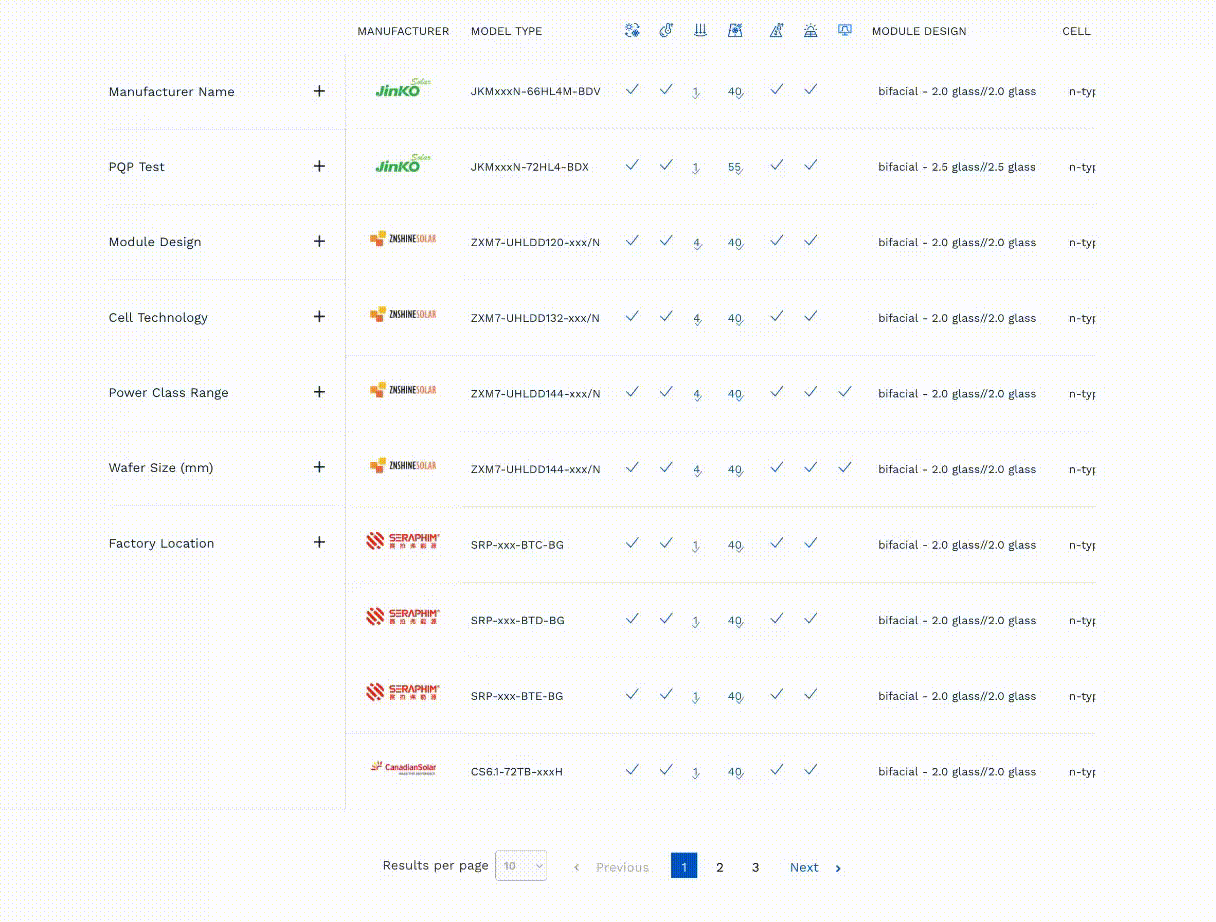Click the mechanical stress load column icon
Screen dimensions: 1216x922
(x=700, y=31)
